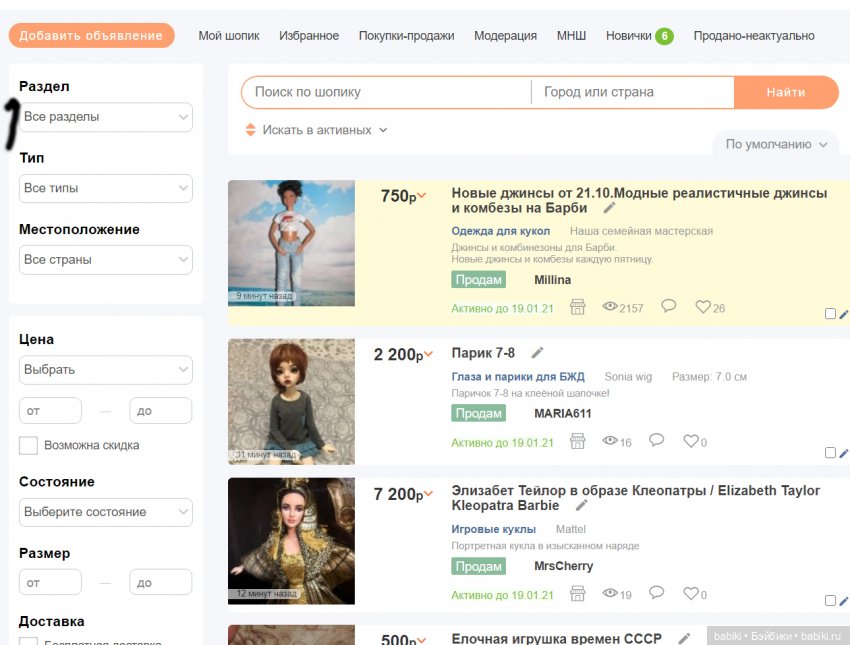The width and height of the screenshot is (850, 645).
Task: Open the Избранное tab
Action: click(x=309, y=36)
